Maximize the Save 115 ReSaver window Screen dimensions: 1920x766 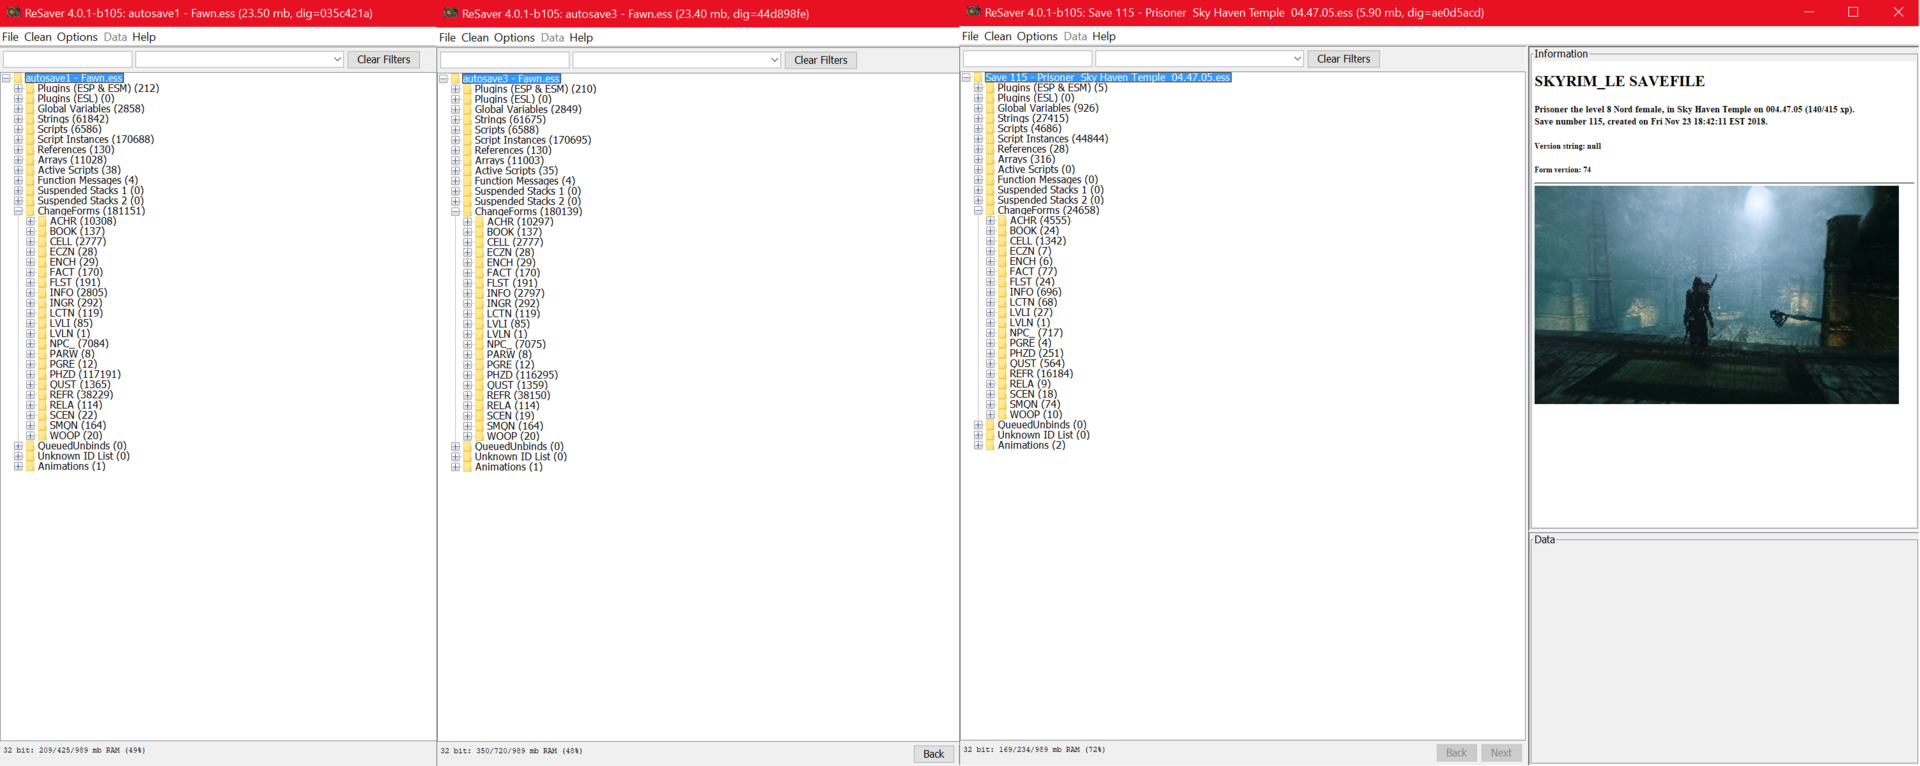point(1853,12)
